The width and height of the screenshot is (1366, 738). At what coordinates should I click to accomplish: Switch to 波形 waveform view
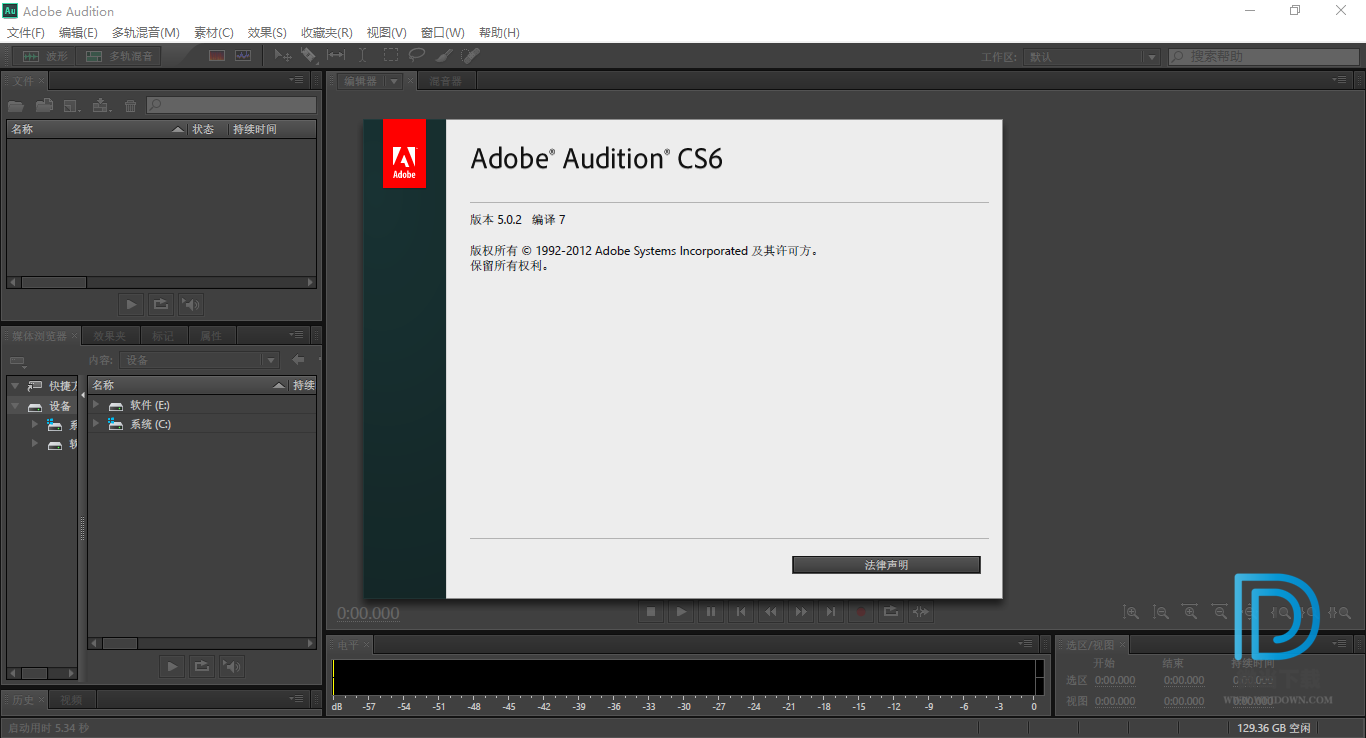[44, 57]
